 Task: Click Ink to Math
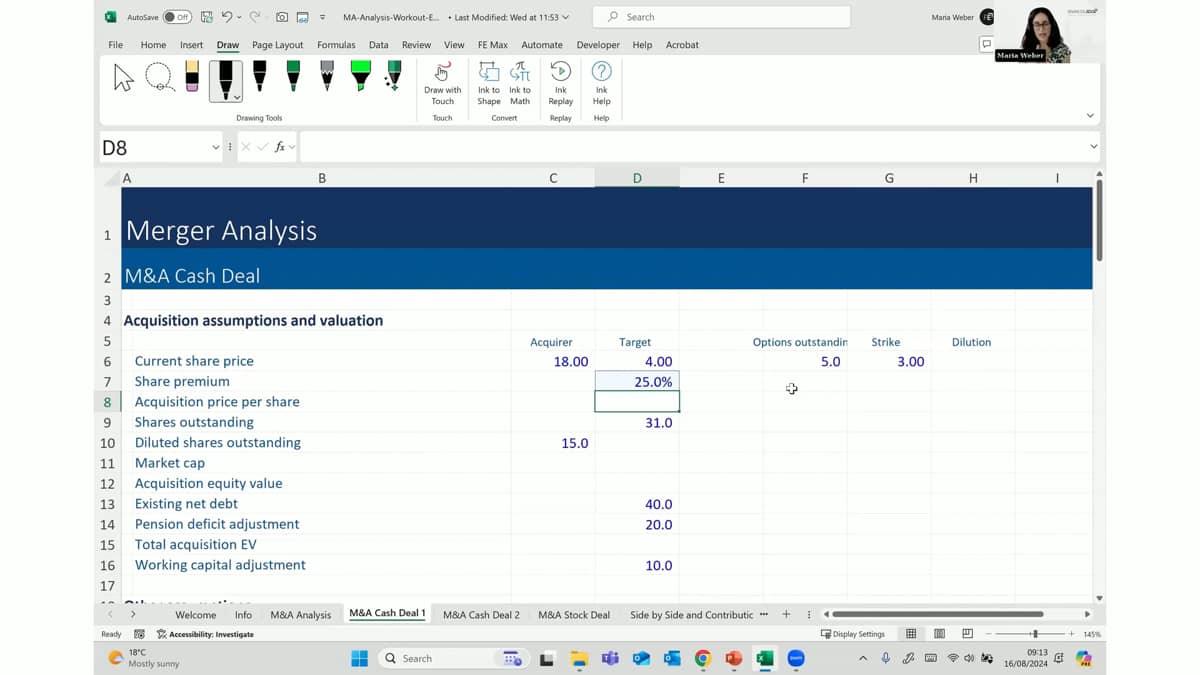pyautogui.click(x=520, y=84)
